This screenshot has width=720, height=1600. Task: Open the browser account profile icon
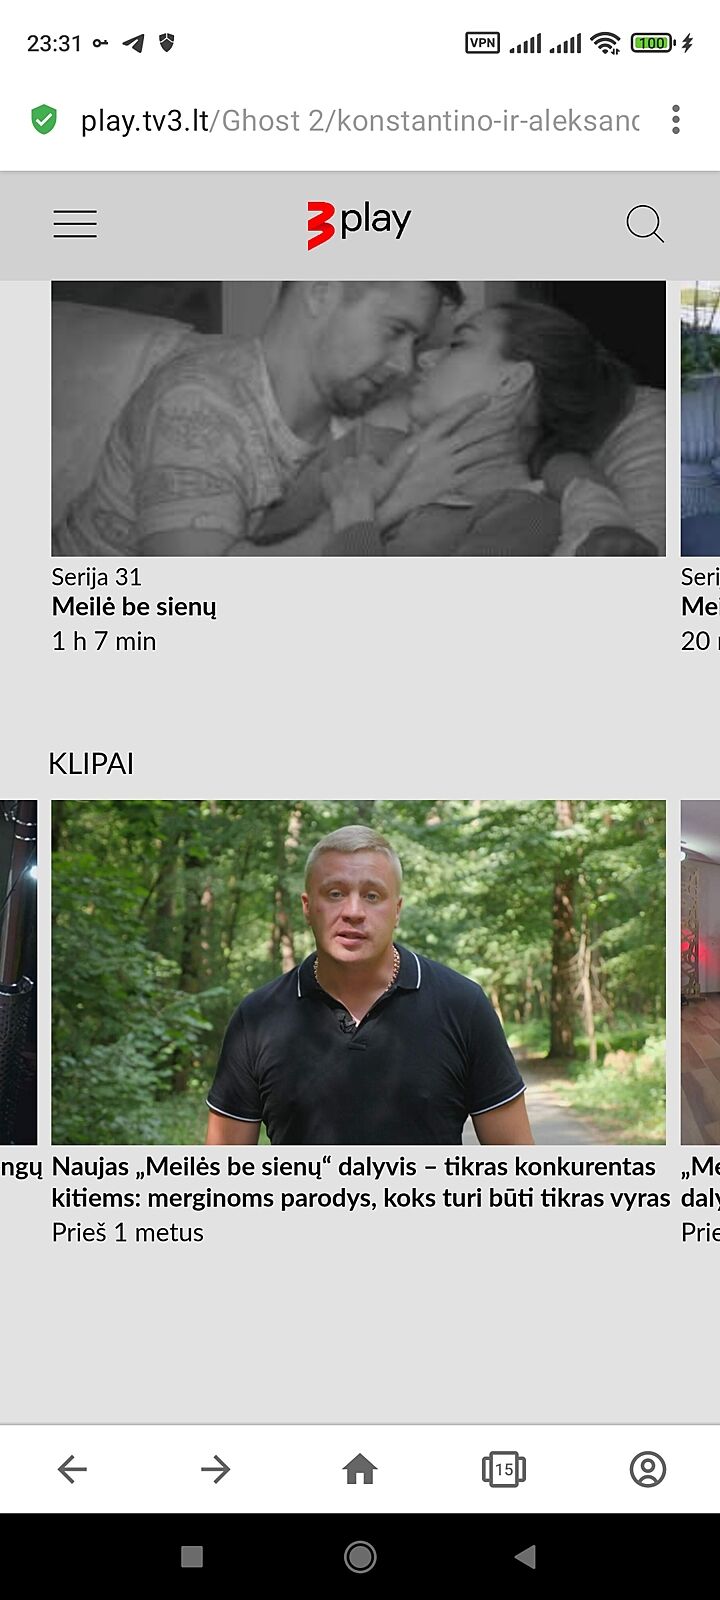(x=648, y=1469)
